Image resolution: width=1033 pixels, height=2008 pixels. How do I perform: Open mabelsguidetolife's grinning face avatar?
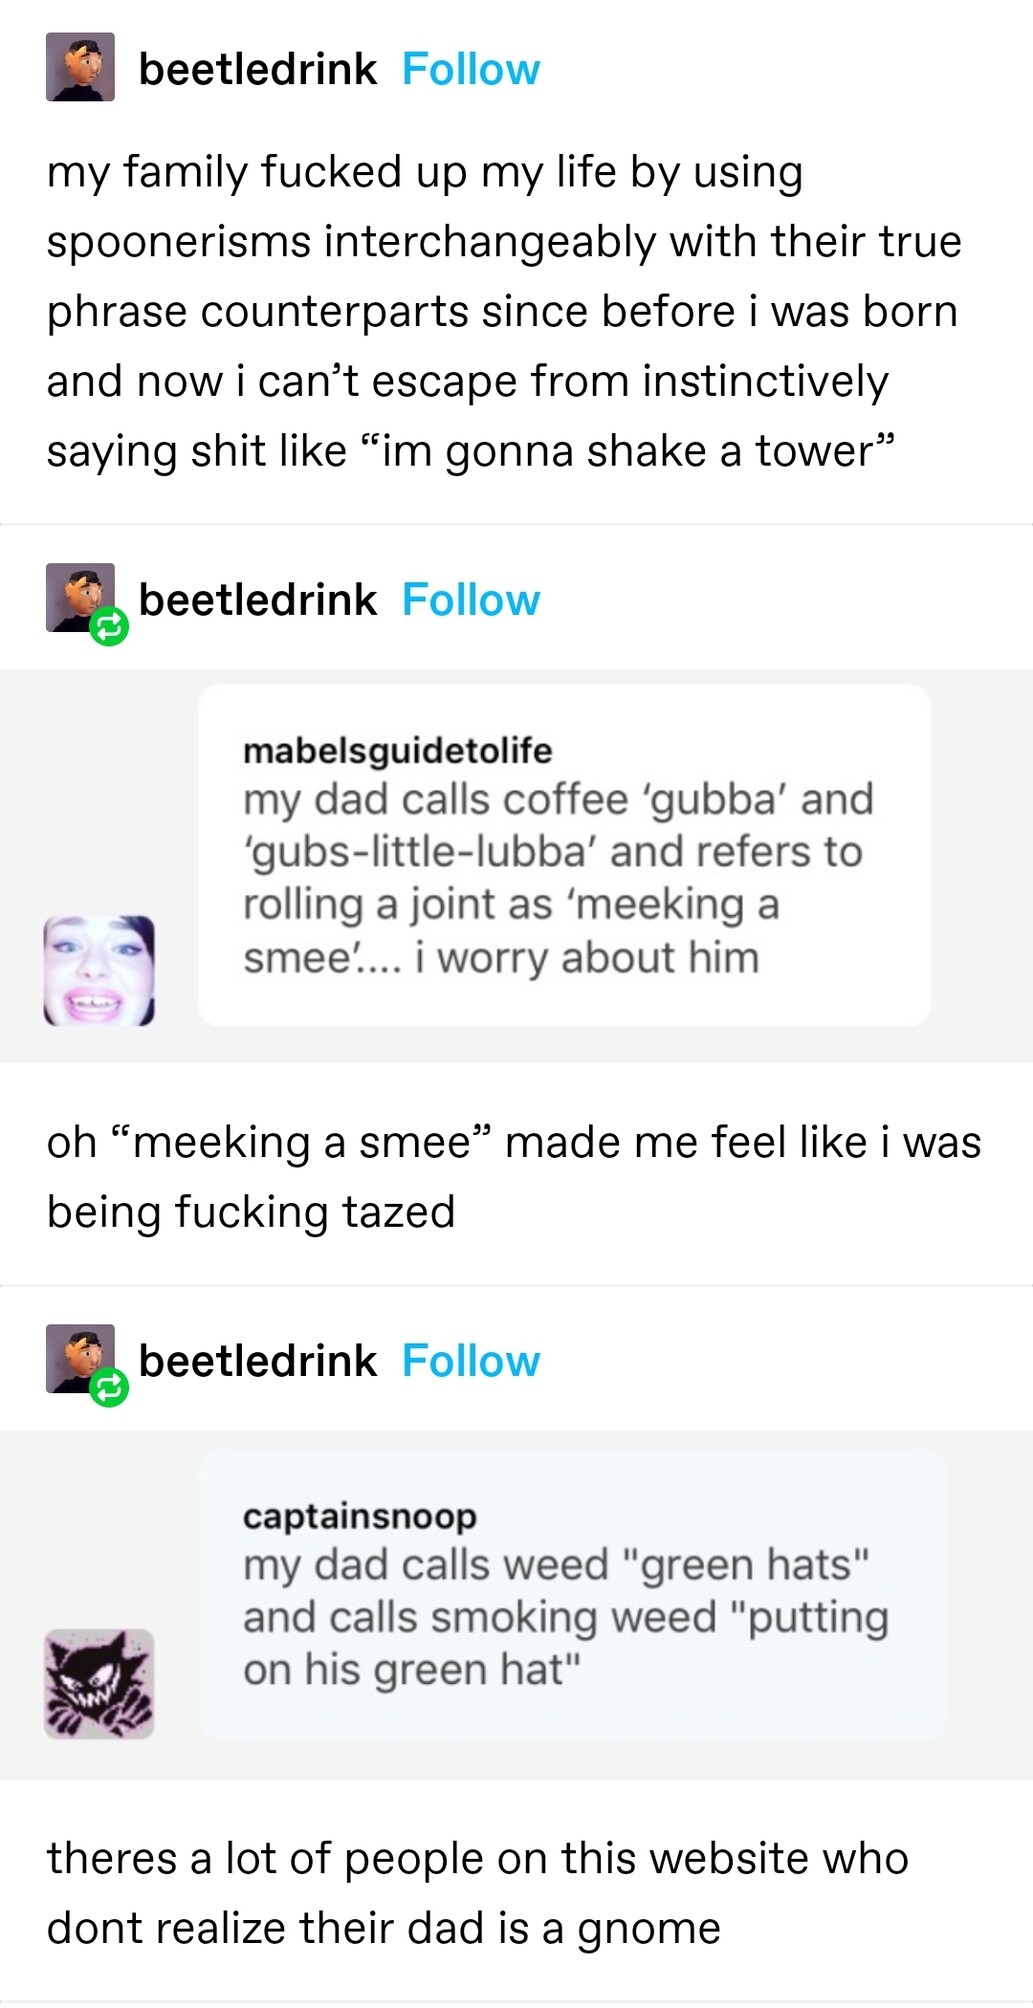[99, 970]
